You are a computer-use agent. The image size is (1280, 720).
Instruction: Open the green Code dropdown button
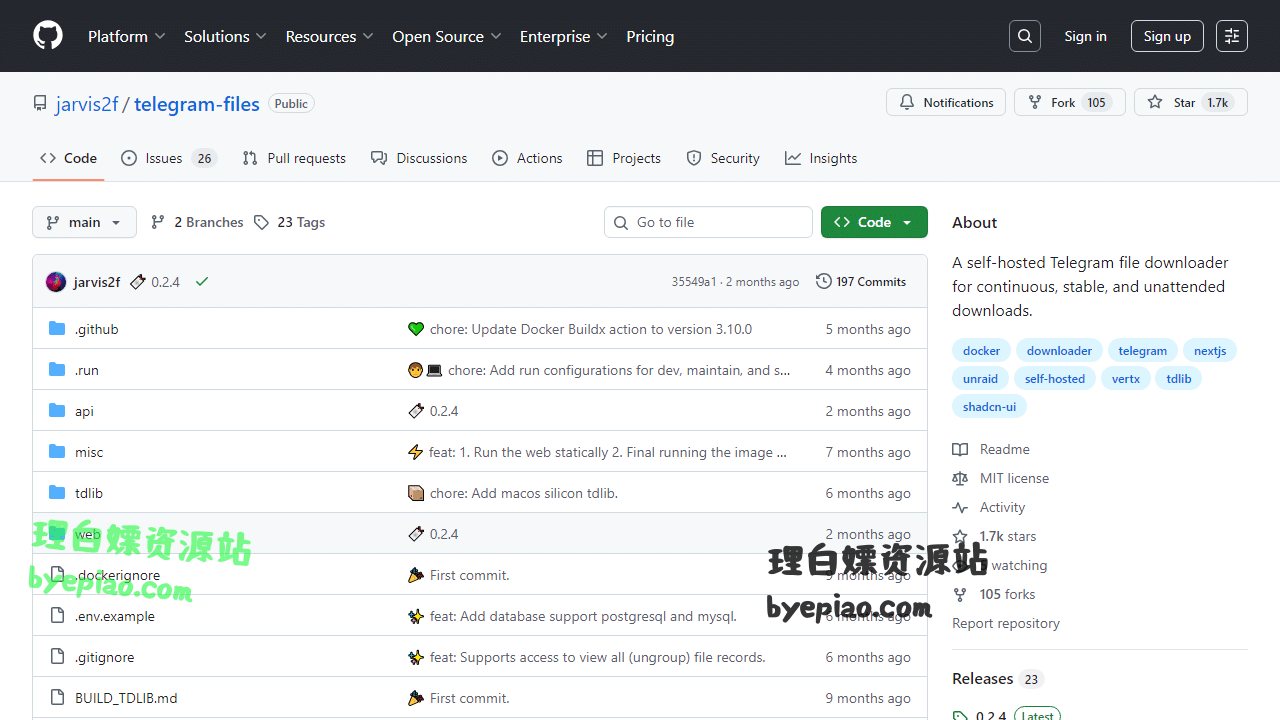pyautogui.click(x=874, y=222)
